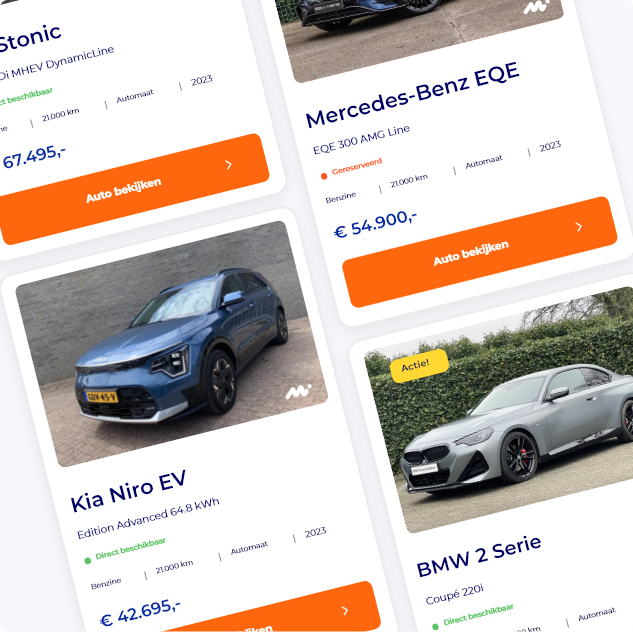Click the Mercedes-Benz EQE car photo

click(x=420, y=34)
